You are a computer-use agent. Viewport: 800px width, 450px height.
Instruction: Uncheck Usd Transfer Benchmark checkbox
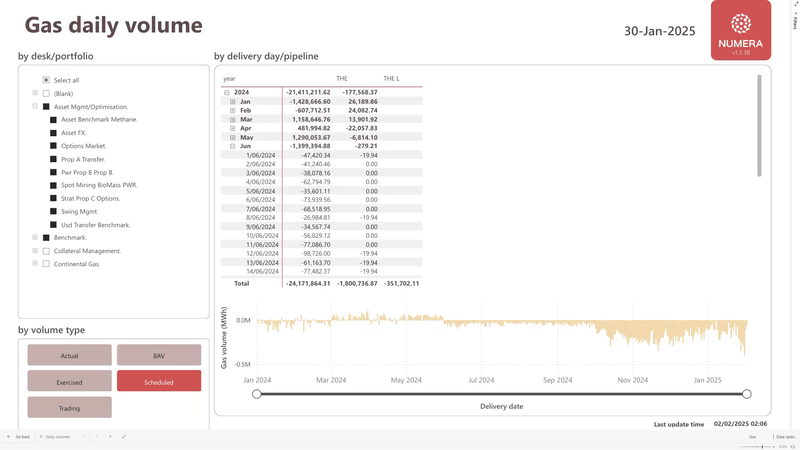(53, 224)
